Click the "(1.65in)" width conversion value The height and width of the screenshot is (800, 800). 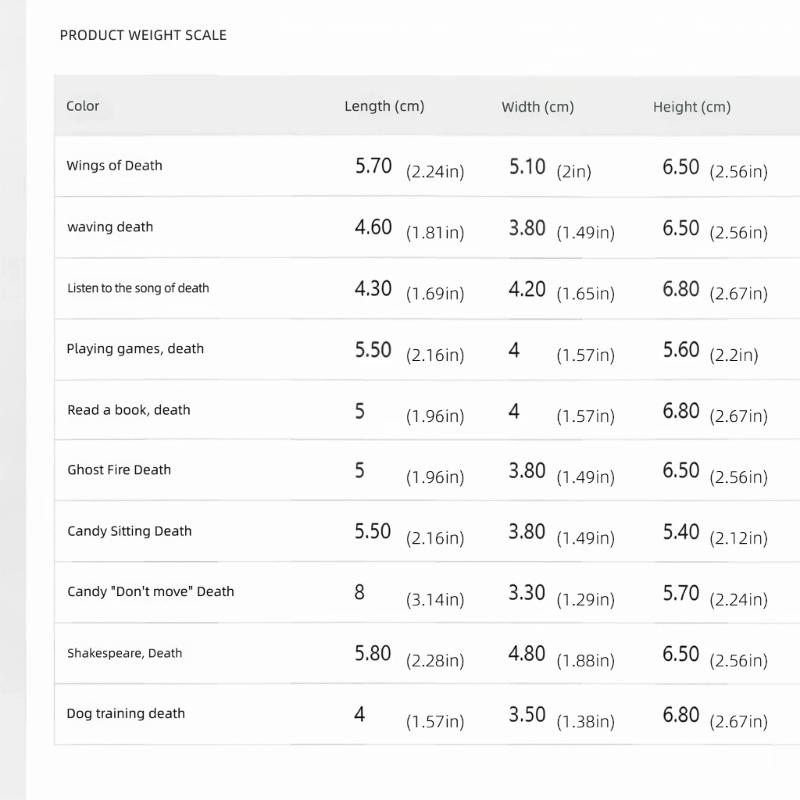pyautogui.click(x=586, y=294)
